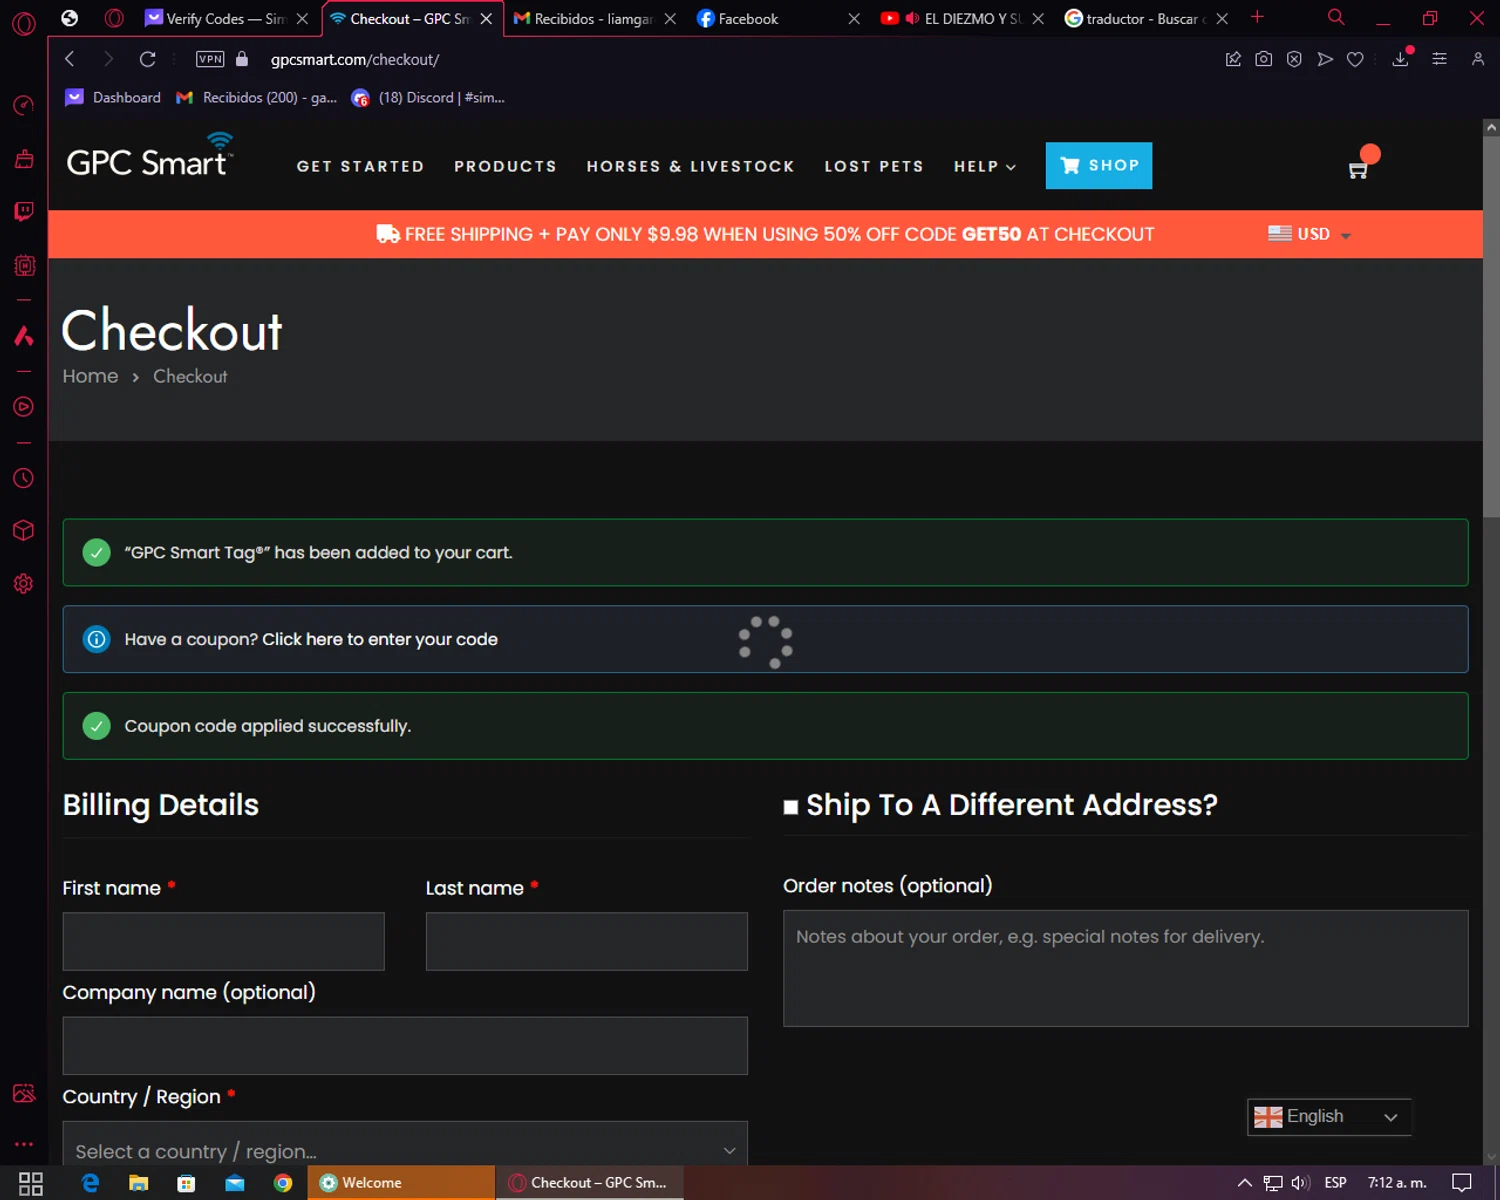Screen dimensions: 1500x1200
Task: Switch to the Recibidos Gmail tab
Action: 594,18
